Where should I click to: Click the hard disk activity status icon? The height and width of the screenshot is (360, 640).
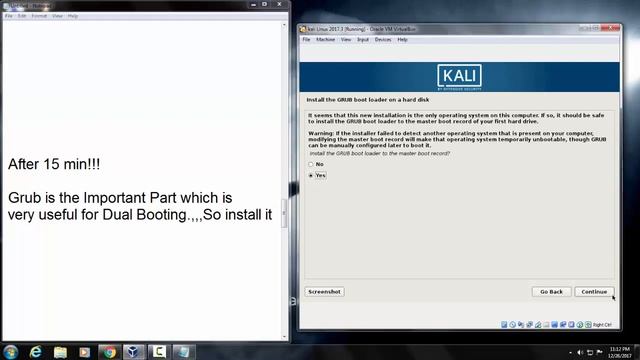pyautogui.click(x=504, y=324)
